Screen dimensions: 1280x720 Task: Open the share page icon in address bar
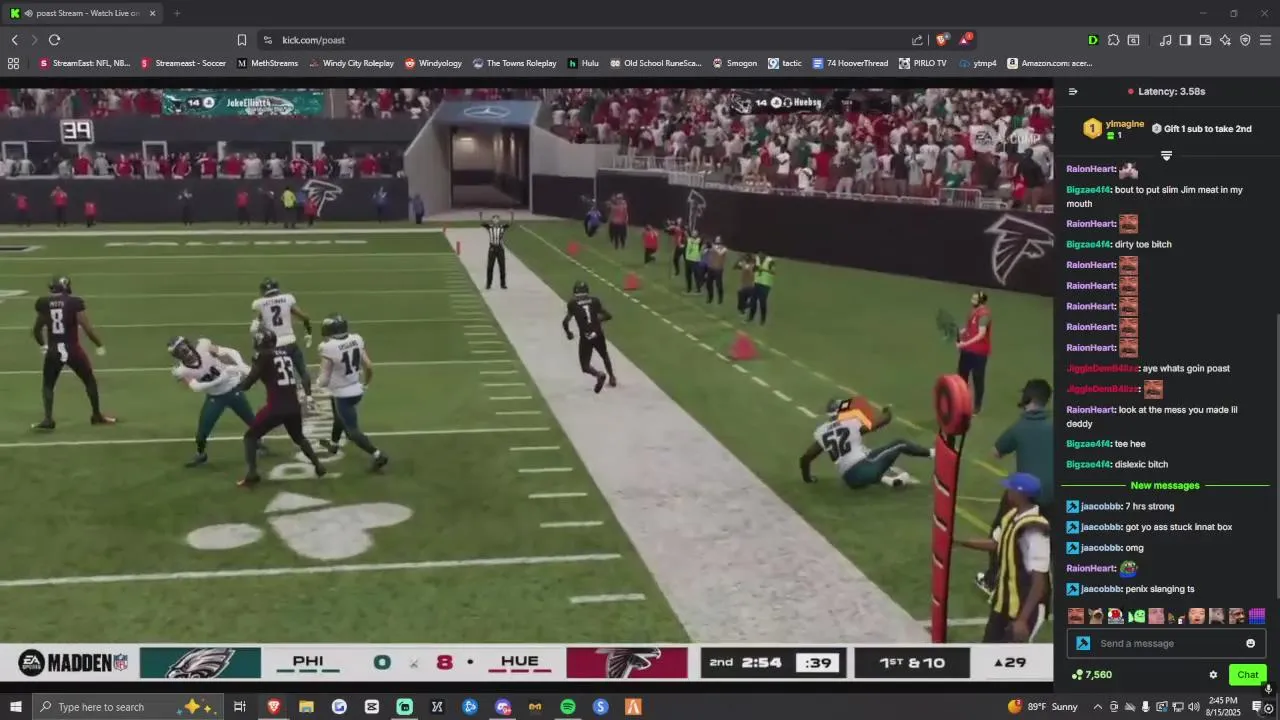point(917,40)
